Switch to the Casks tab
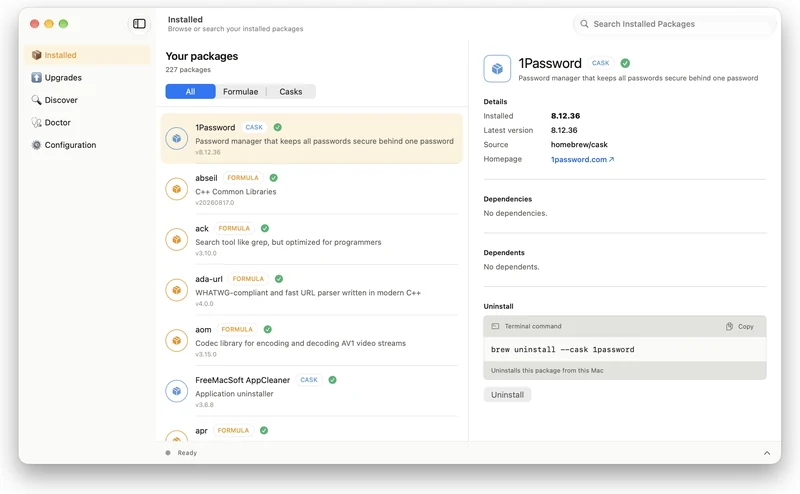Image resolution: width=800 pixels, height=494 pixels. point(291,91)
